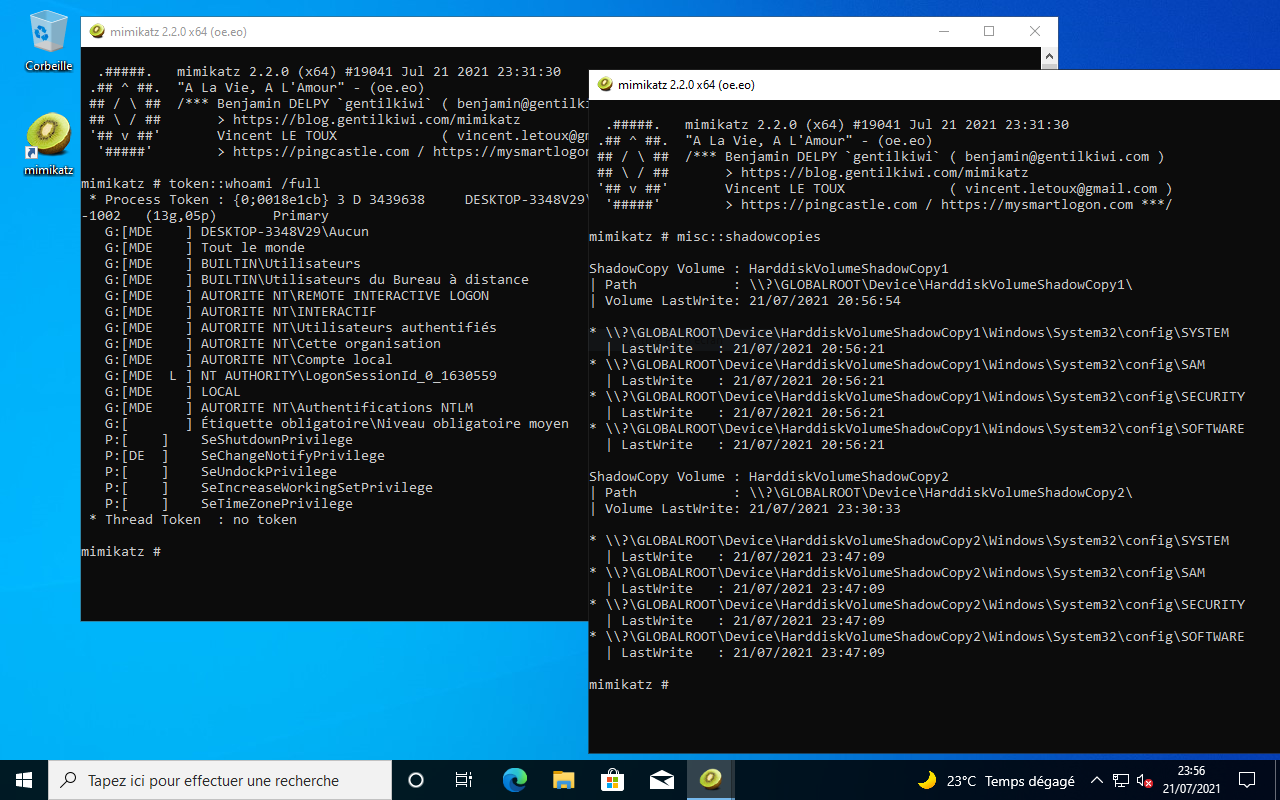Minimize the back mimikatz window
This screenshot has width=1280, height=800.
click(x=943, y=31)
